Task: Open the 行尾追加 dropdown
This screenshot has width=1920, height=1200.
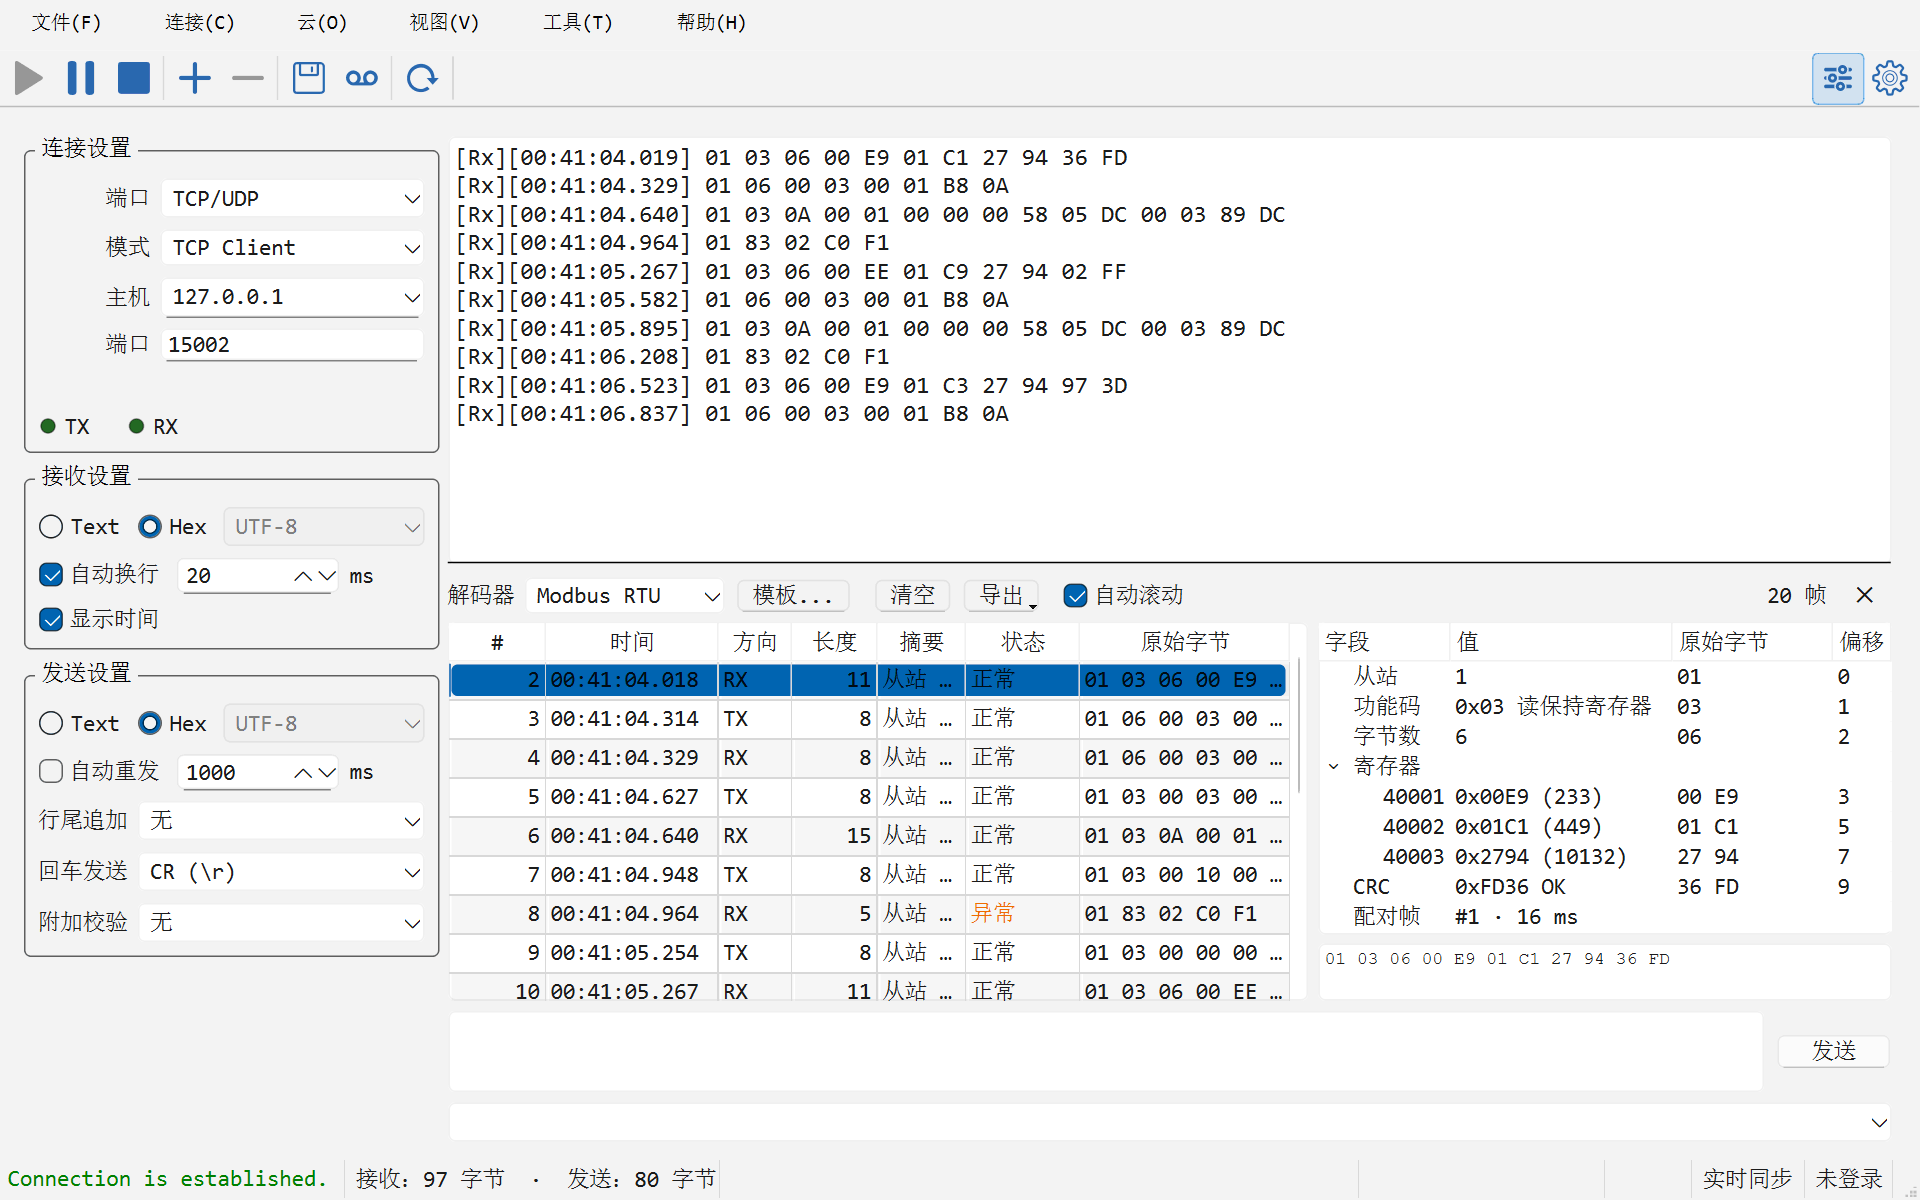Action: 282,821
